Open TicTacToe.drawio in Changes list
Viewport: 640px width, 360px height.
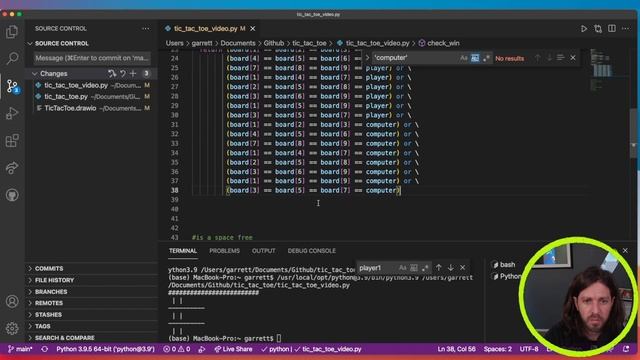click(x=92, y=108)
